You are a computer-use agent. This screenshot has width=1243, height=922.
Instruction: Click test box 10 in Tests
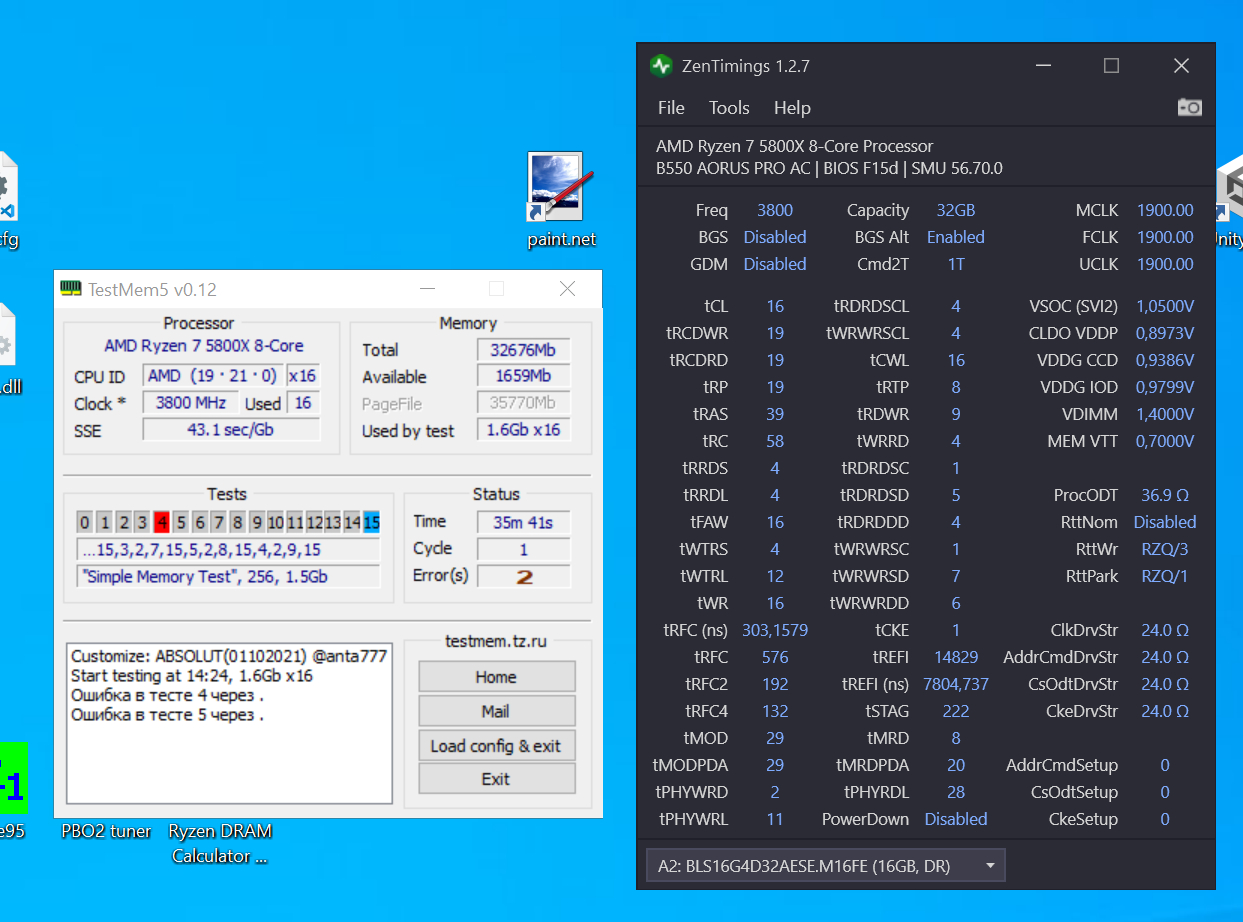275,522
